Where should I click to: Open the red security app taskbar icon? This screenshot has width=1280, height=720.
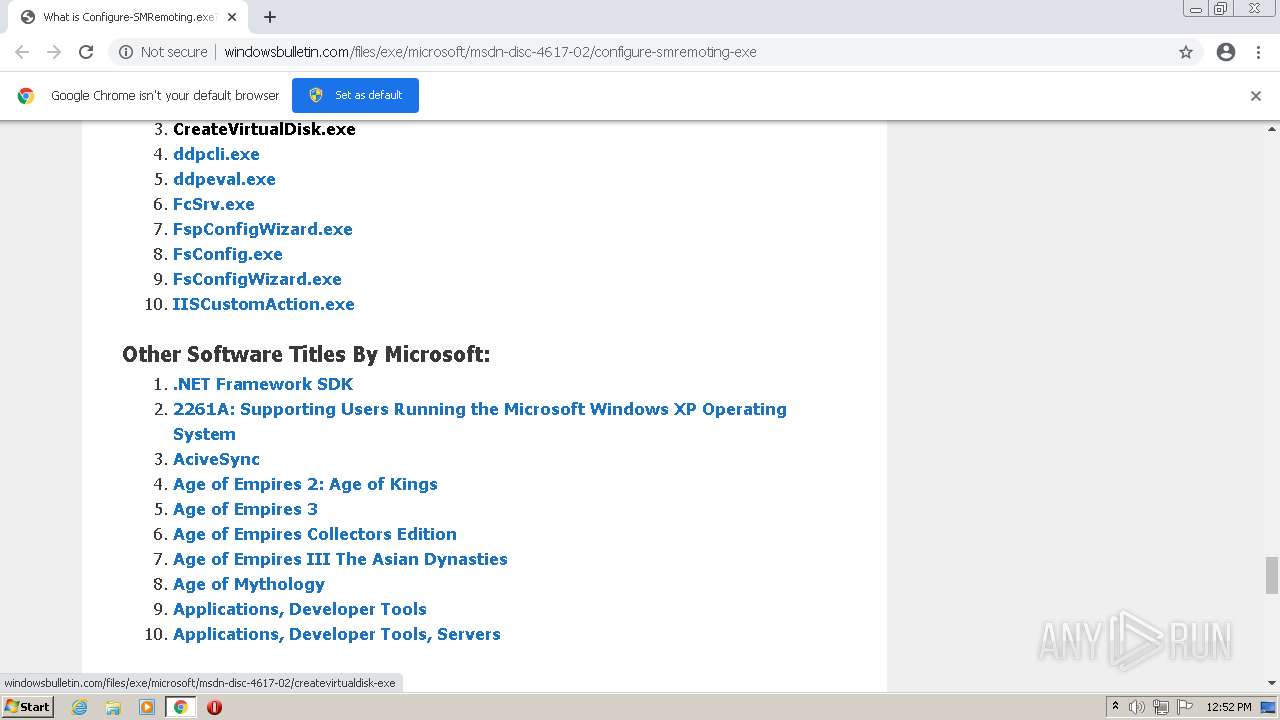[214, 707]
